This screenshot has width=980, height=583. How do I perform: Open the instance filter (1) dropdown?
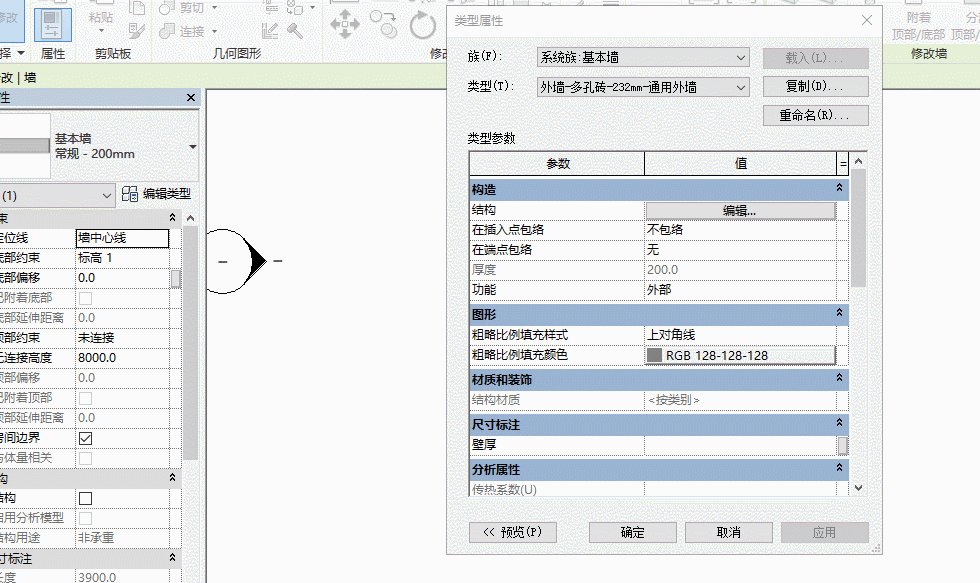coord(106,196)
